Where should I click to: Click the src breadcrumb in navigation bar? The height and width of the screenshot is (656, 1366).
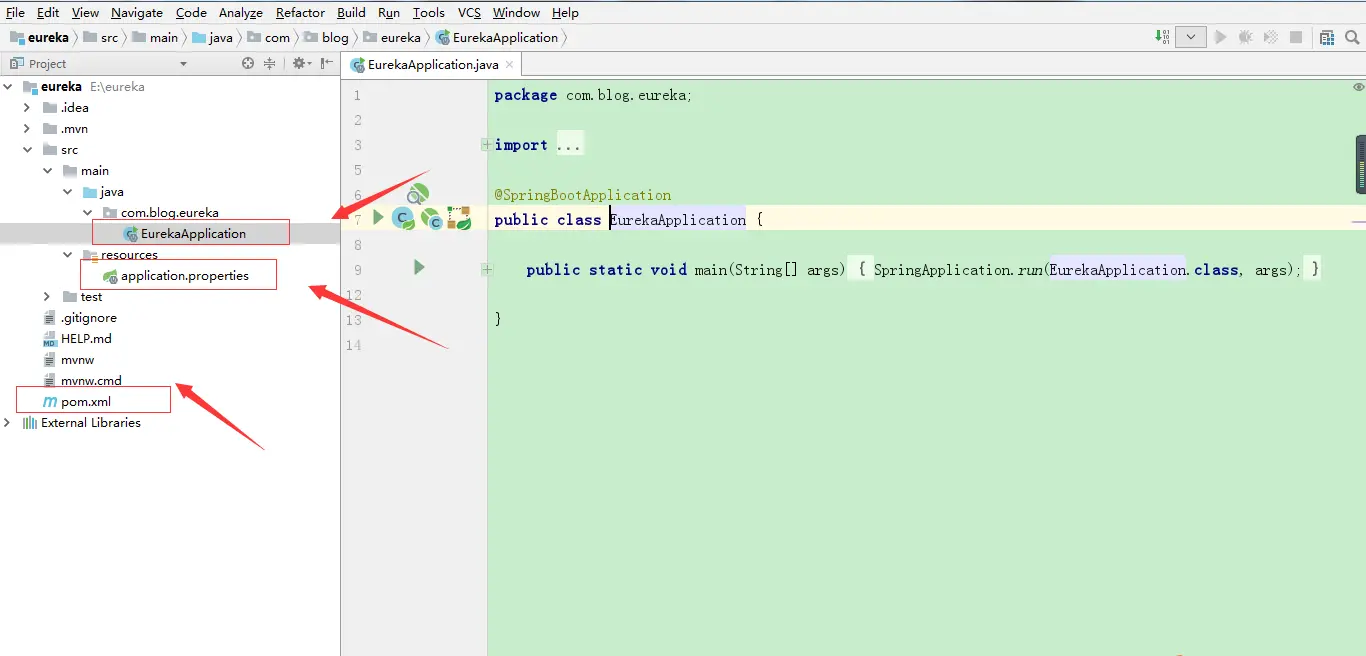pyautogui.click(x=100, y=37)
